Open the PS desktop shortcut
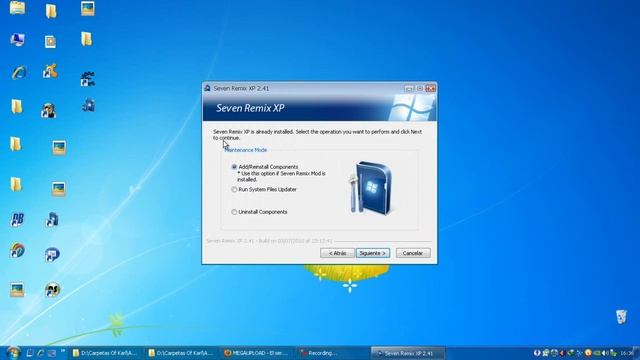Viewport: 640px width, 360px height. point(52,289)
